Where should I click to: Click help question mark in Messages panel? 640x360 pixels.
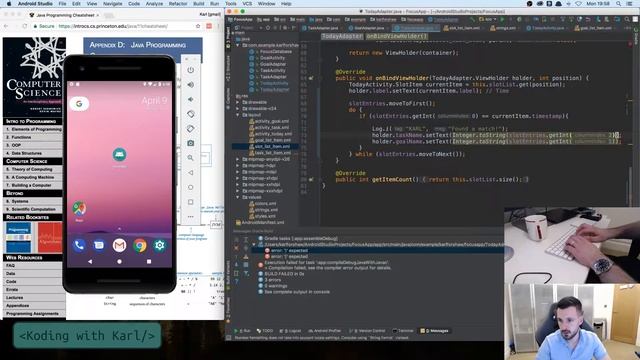[236, 282]
